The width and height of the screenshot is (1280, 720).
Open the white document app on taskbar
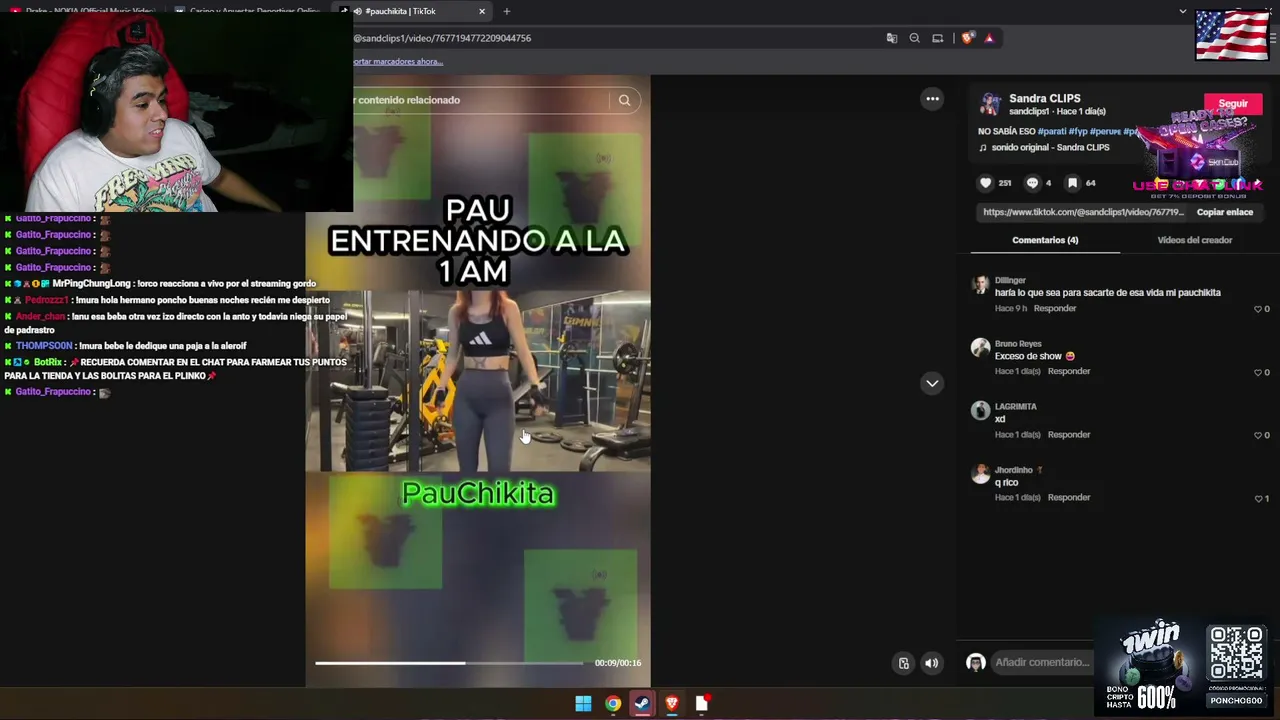click(x=702, y=703)
